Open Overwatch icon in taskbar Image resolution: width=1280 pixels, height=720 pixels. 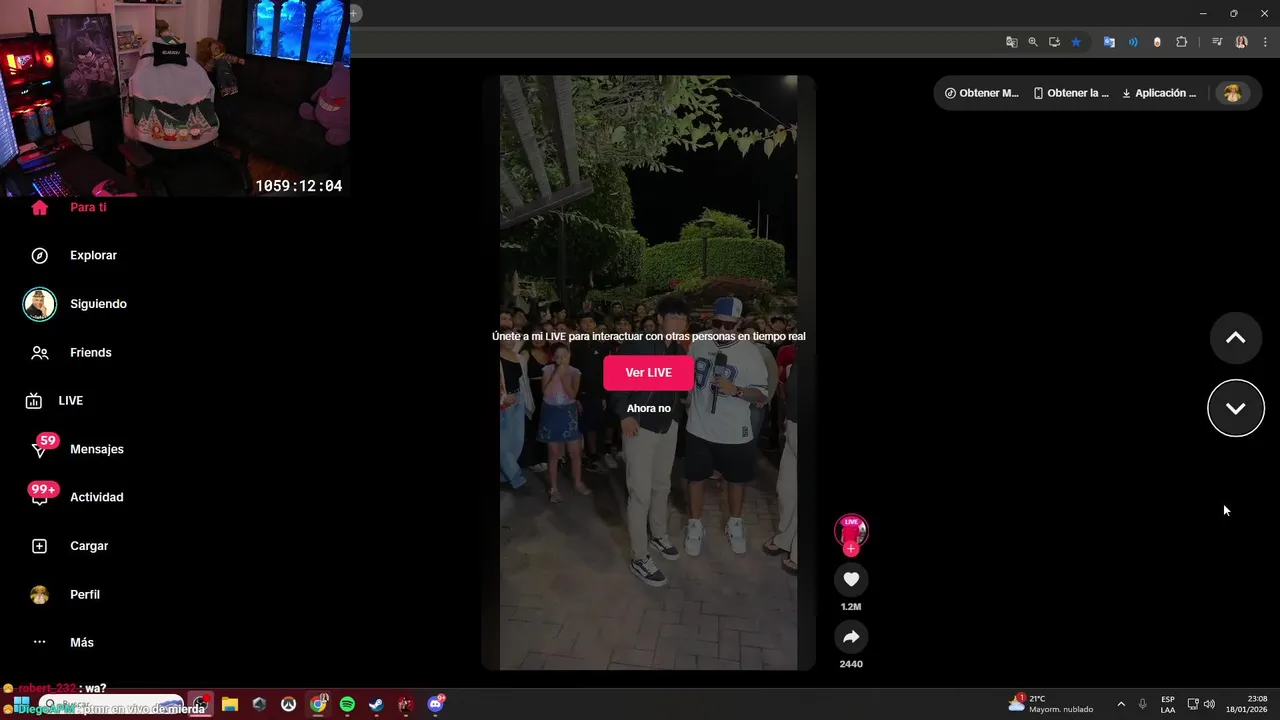tap(288, 704)
